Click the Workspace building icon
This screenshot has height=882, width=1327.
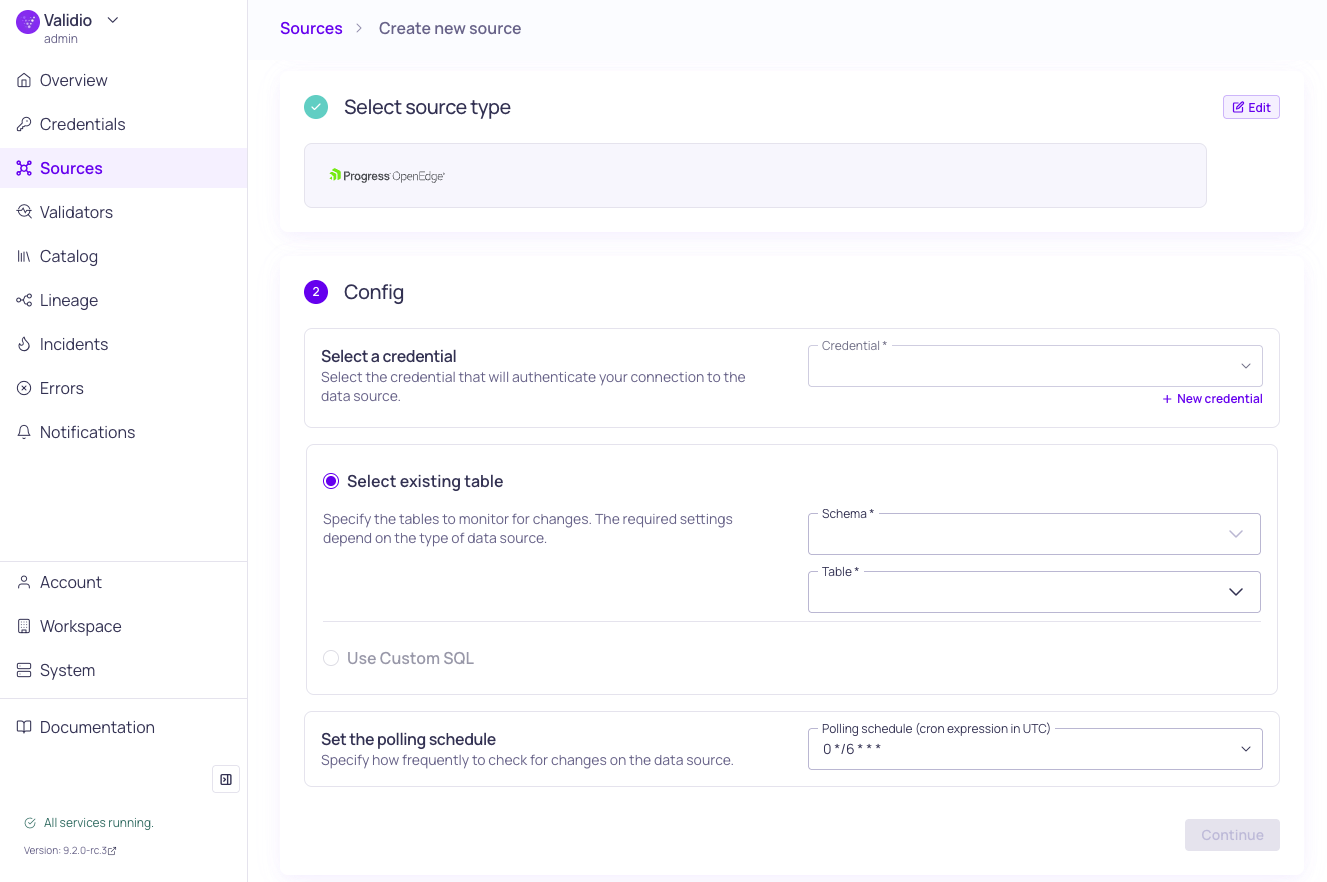(x=24, y=626)
